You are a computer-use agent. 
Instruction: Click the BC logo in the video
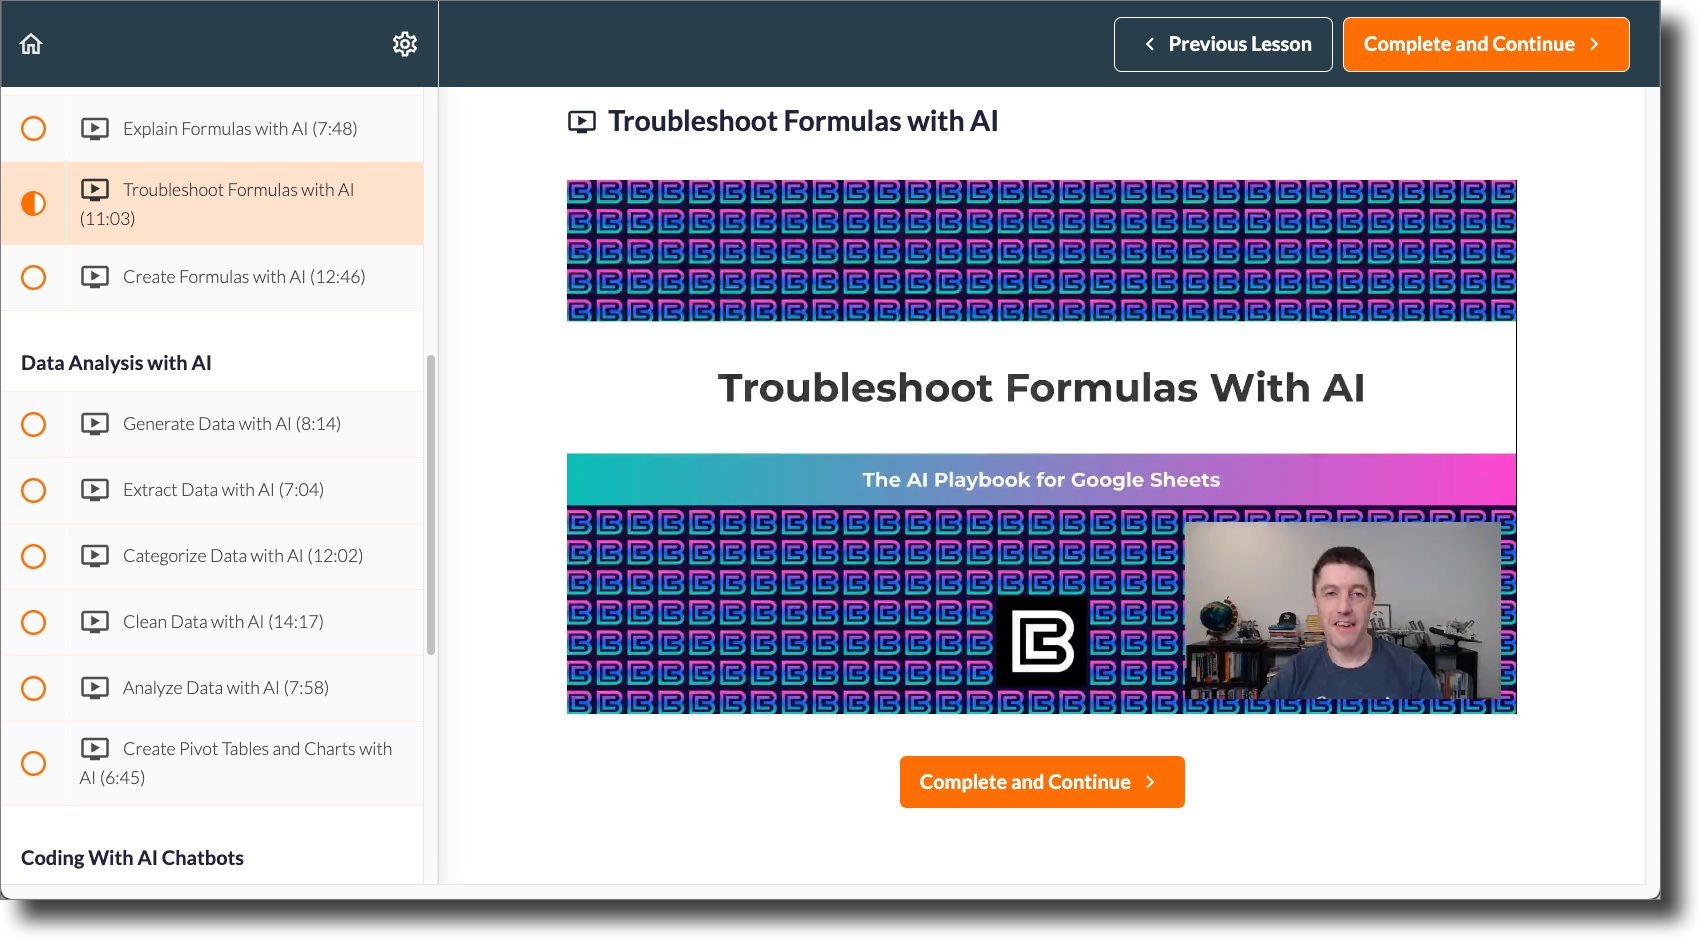1042,641
